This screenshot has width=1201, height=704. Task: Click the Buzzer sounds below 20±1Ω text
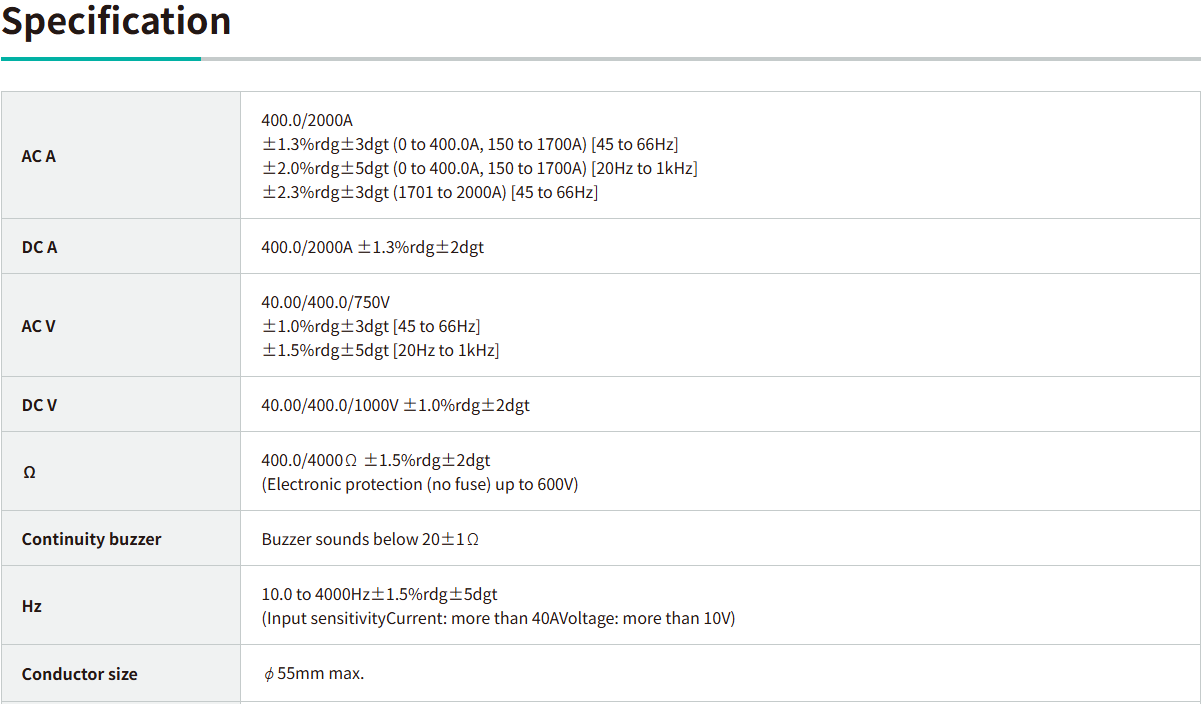click(x=370, y=539)
